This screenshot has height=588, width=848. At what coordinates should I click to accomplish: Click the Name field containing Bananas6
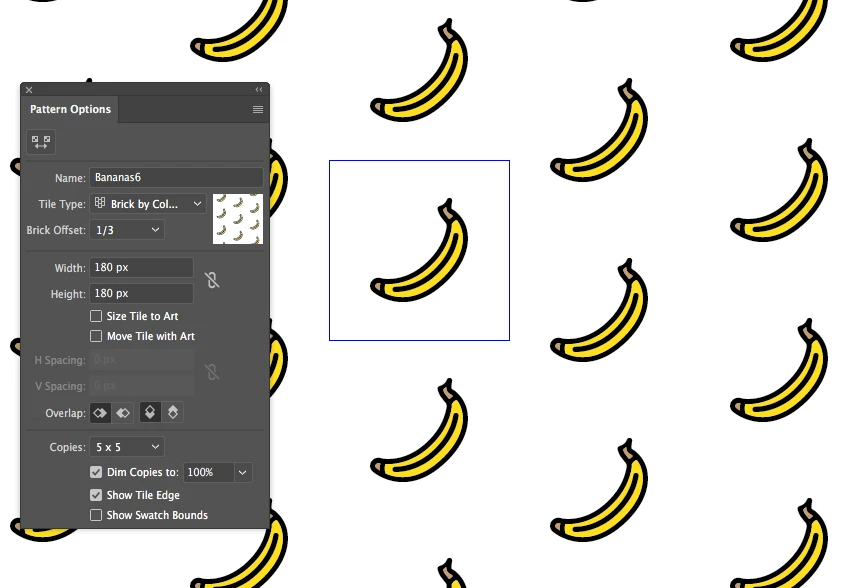(176, 177)
